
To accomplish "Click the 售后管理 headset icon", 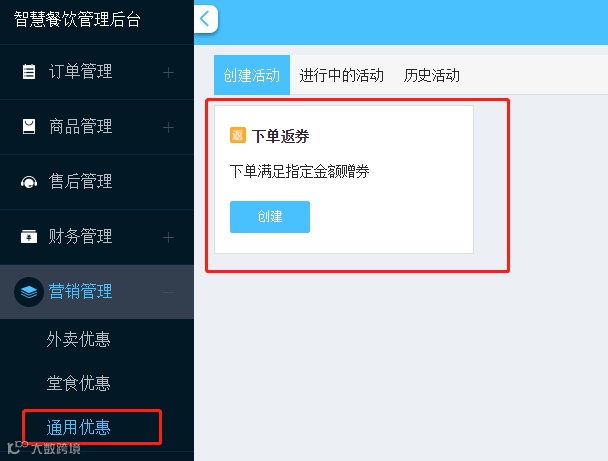I will click(29, 182).
